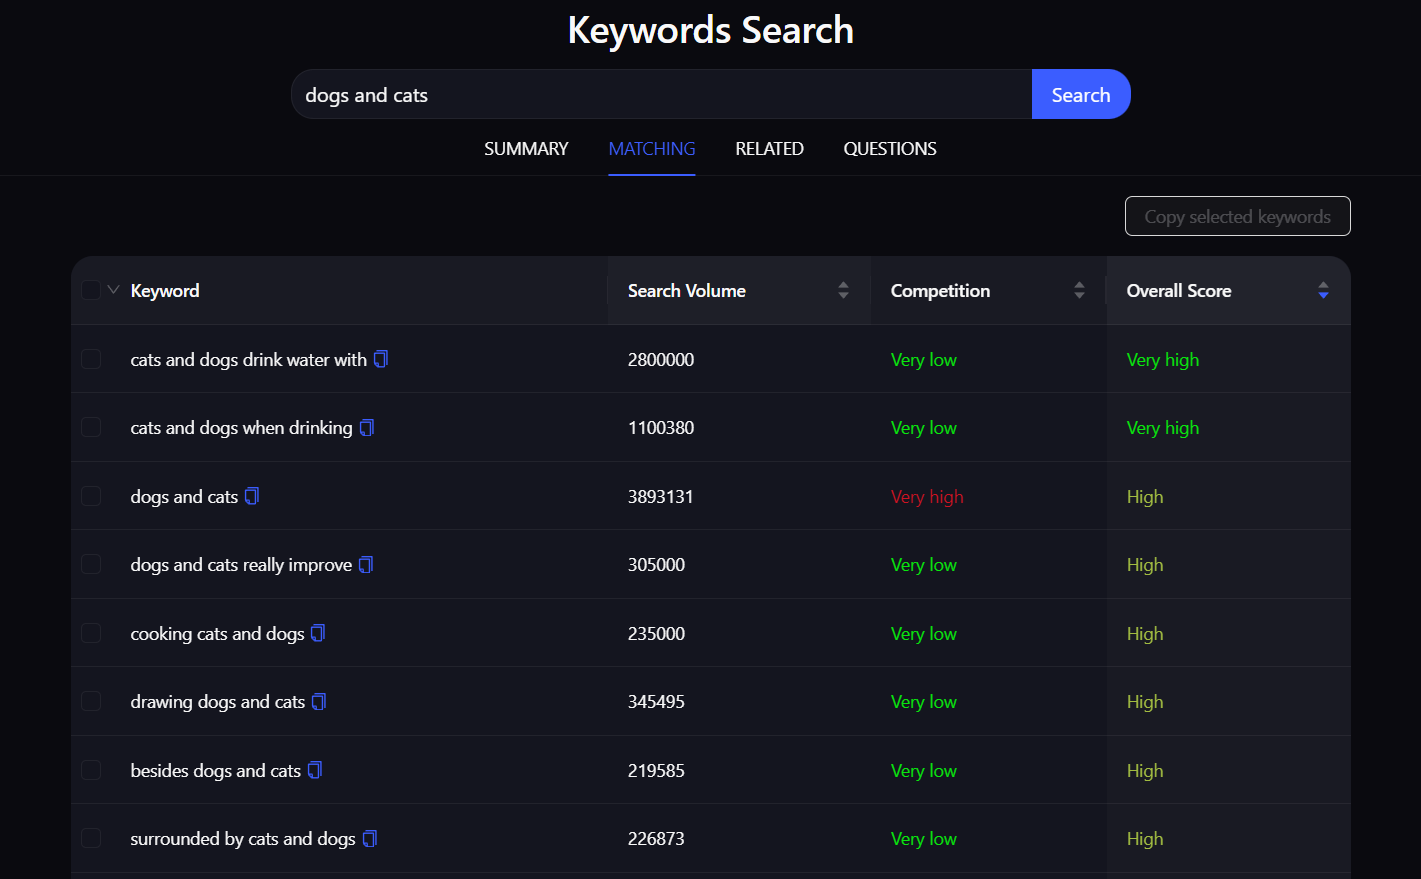Click 'Very low' competition for 305000 row

924,565
